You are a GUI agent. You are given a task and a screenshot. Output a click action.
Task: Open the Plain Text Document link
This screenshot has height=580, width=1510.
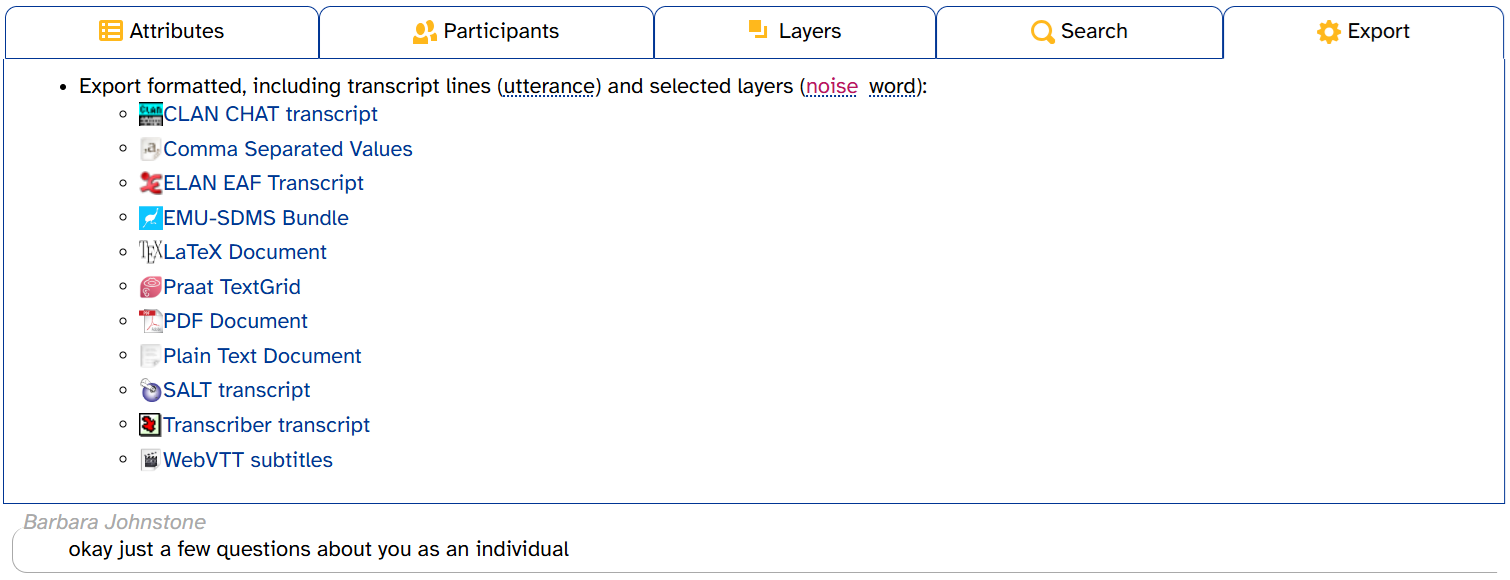pos(262,356)
